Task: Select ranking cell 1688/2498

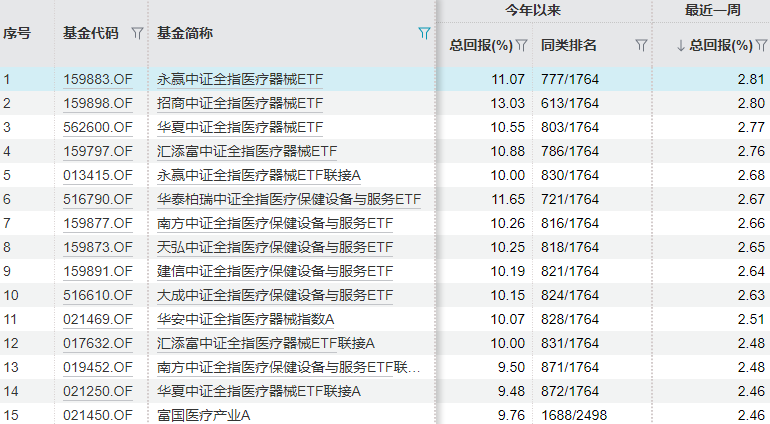Action: coord(574,415)
